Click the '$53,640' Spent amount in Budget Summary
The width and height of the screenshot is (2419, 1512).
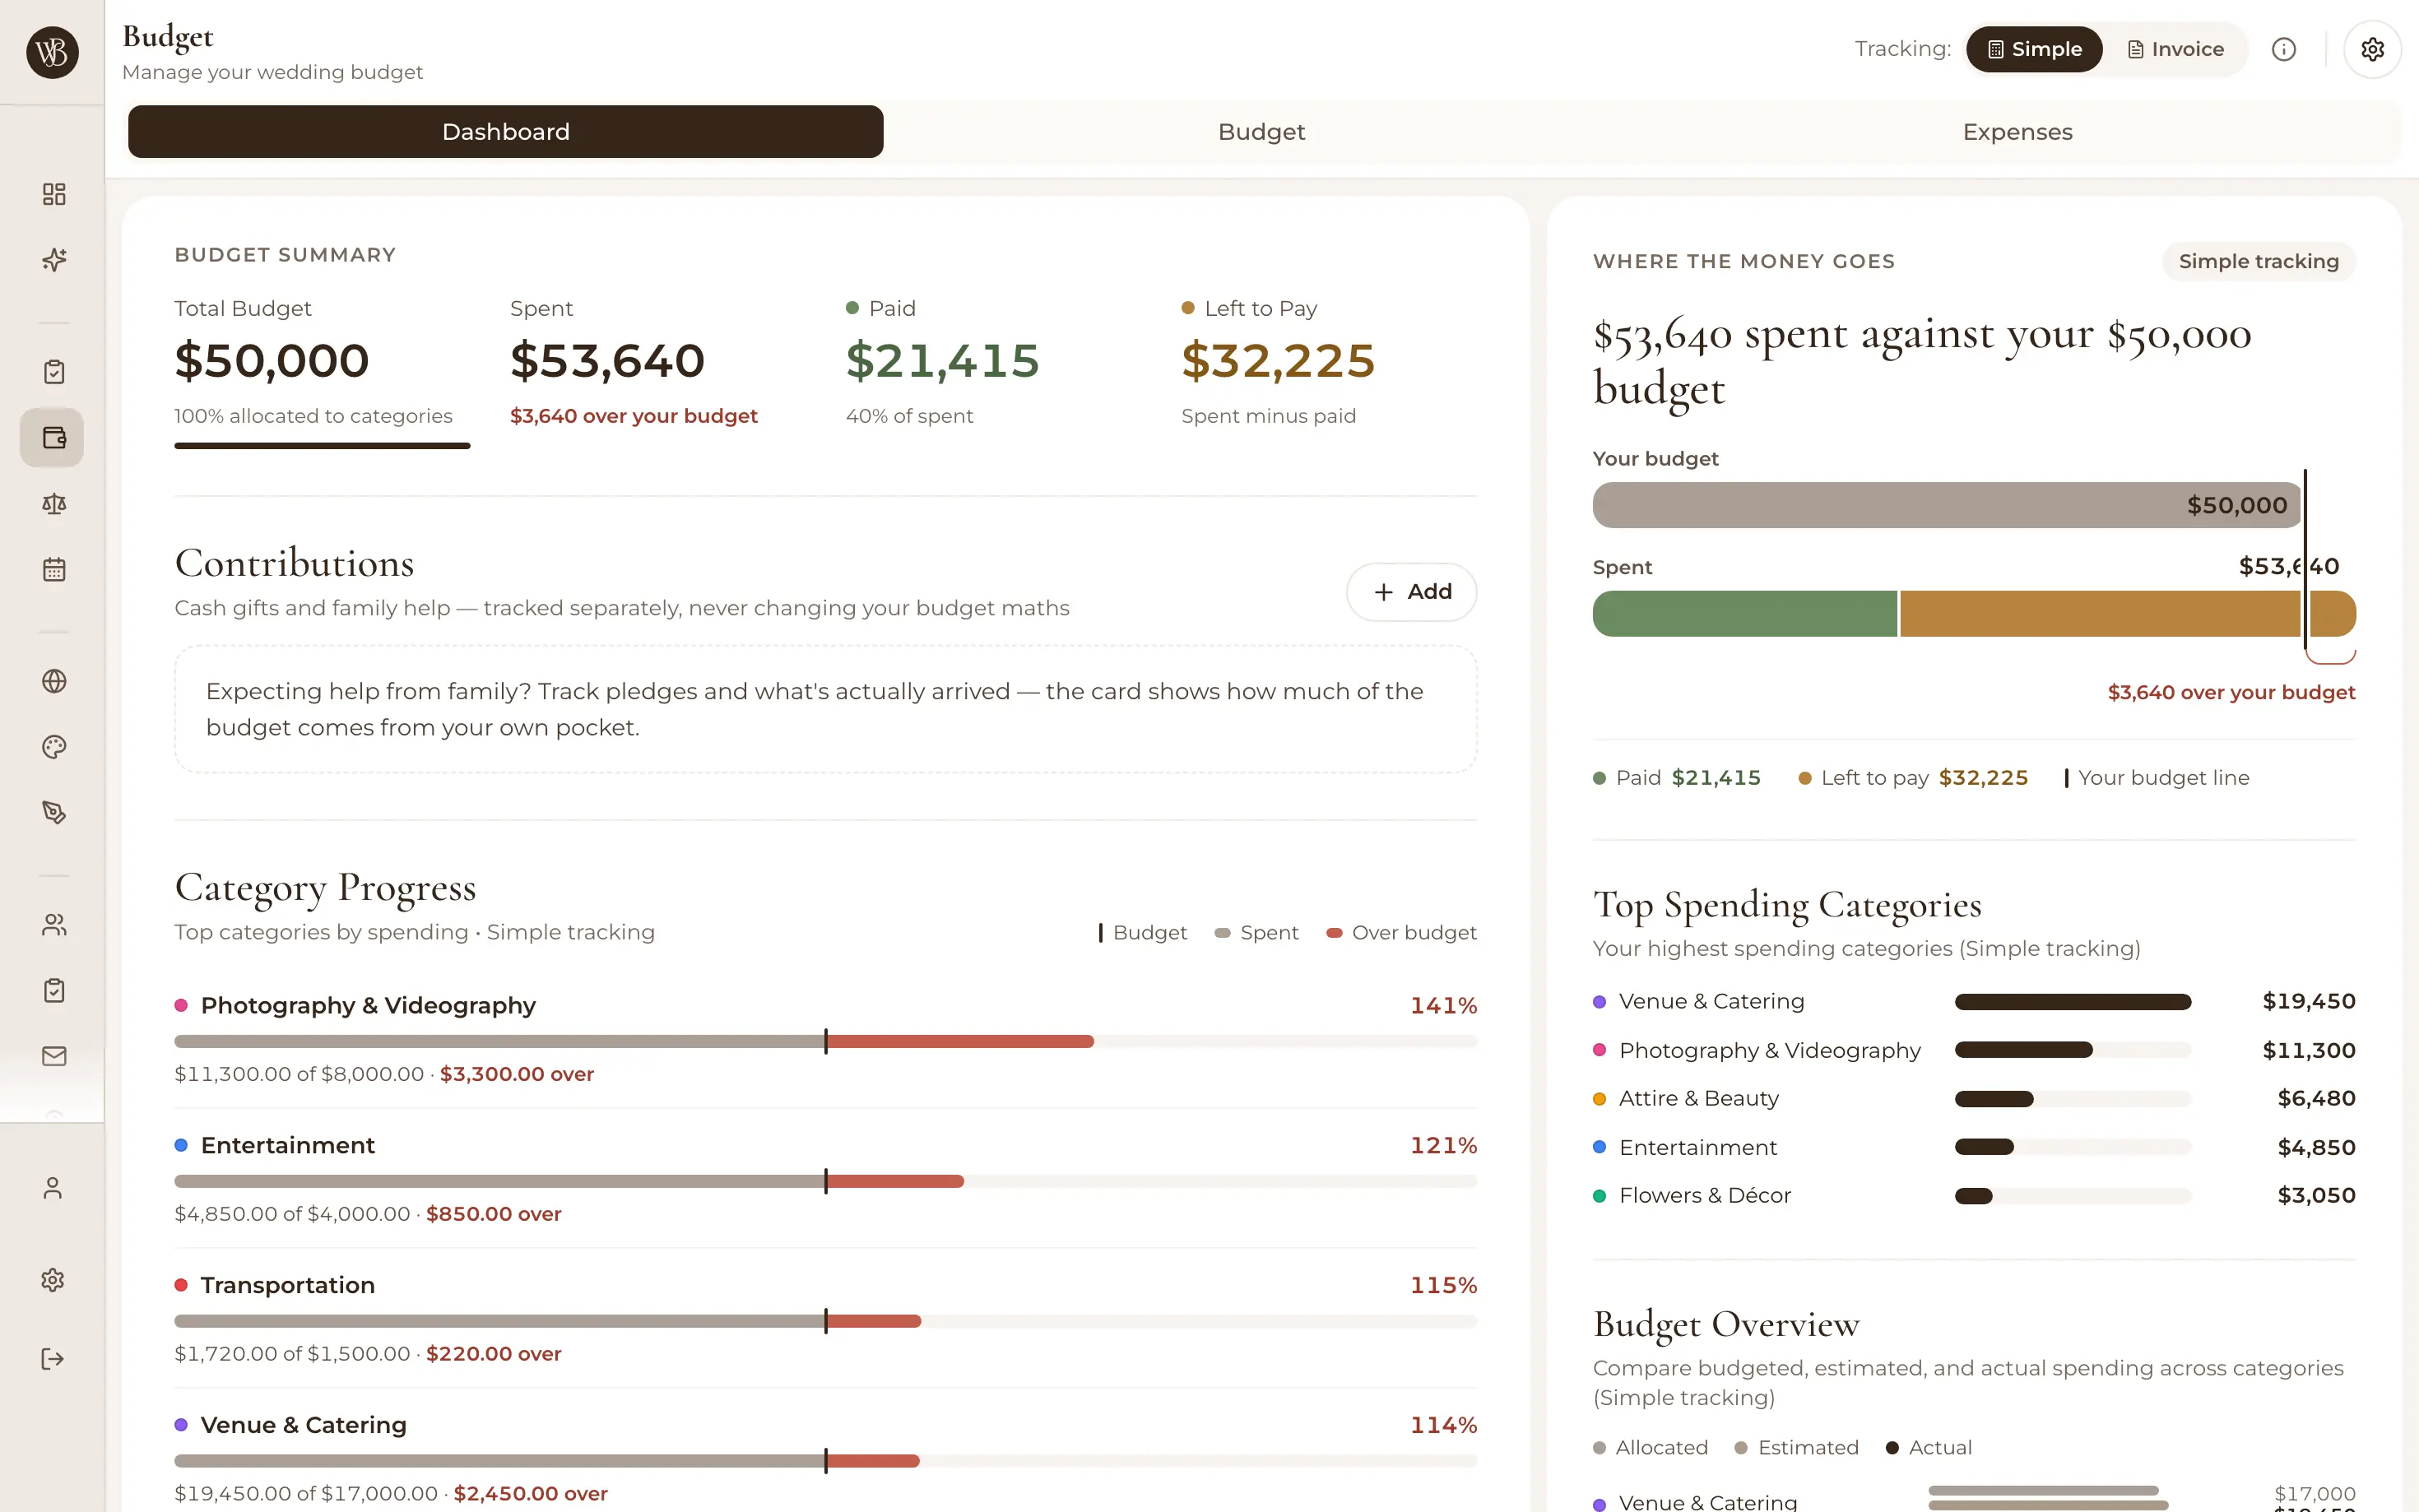[x=607, y=361]
